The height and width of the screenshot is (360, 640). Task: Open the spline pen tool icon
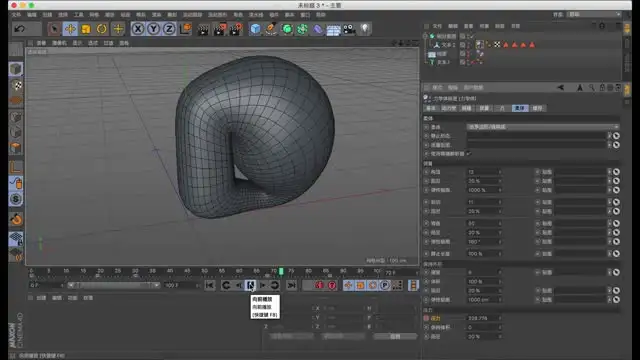point(271,29)
